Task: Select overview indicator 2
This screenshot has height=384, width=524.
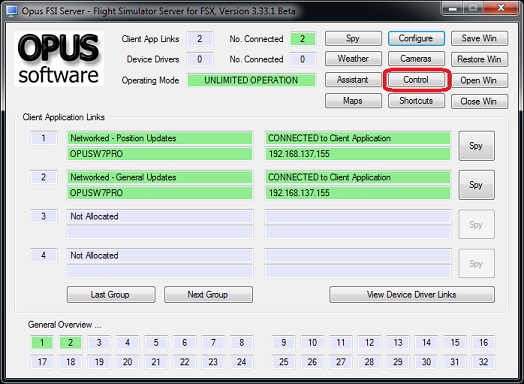Action: click(x=71, y=343)
